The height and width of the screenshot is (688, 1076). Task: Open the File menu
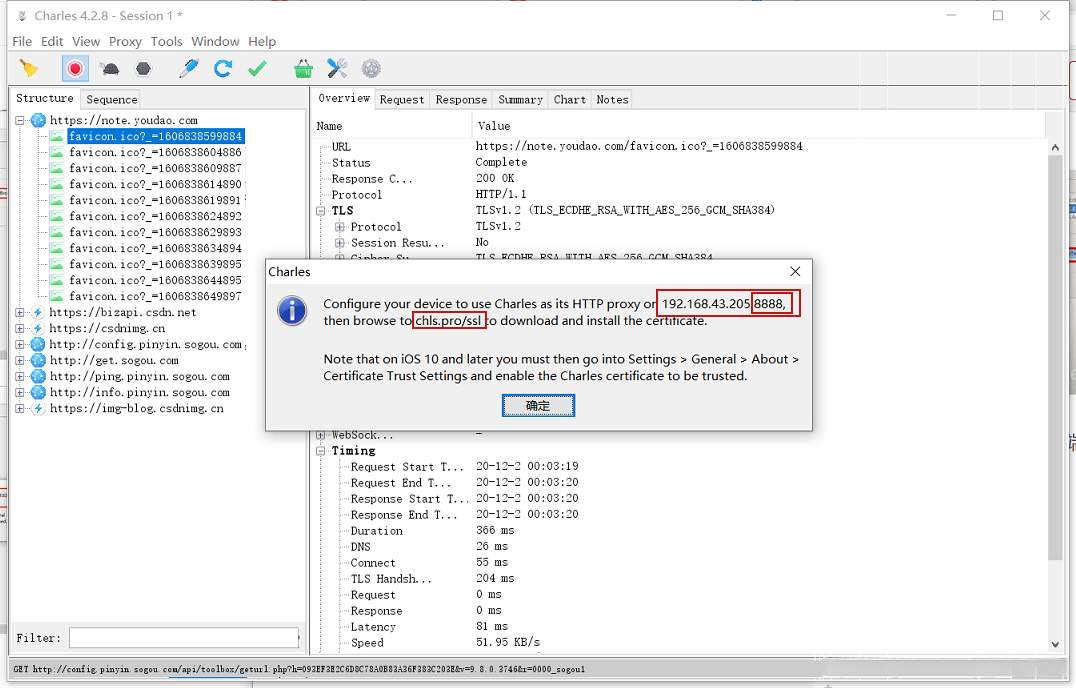[x=22, y=42]
